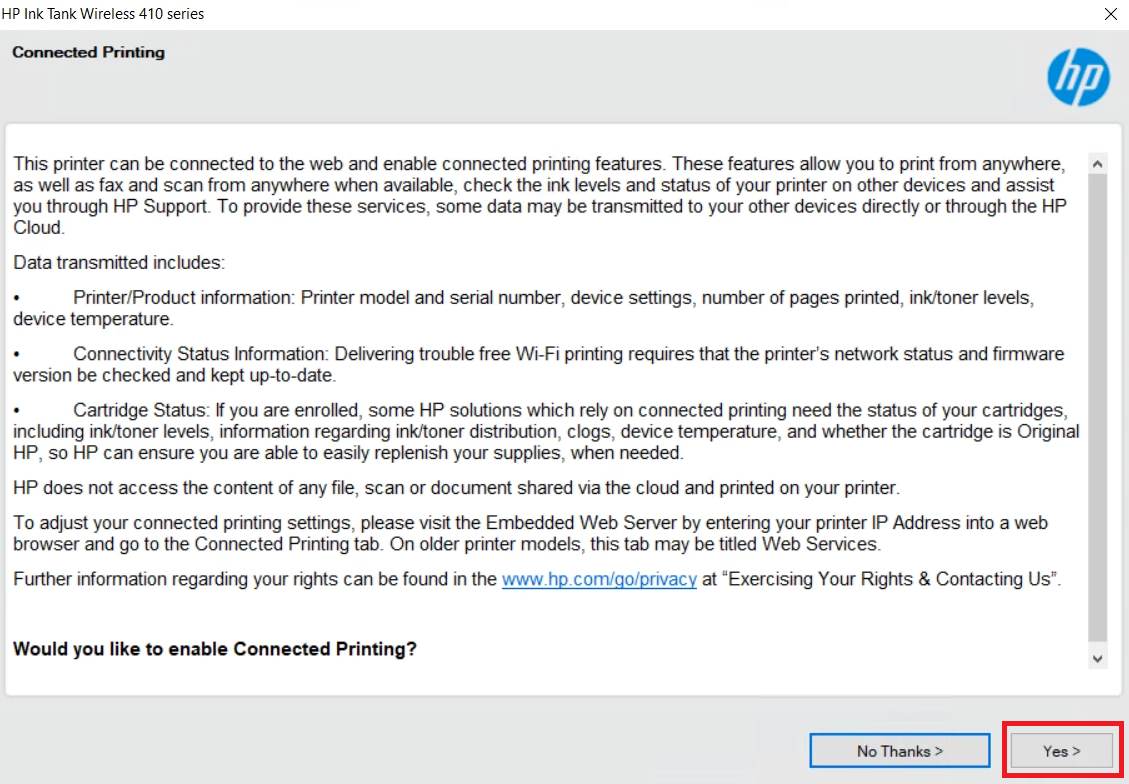The image size is (1129, 784).
Task: Click the Connected Printing heading
Action: click(x=89, y=52)
